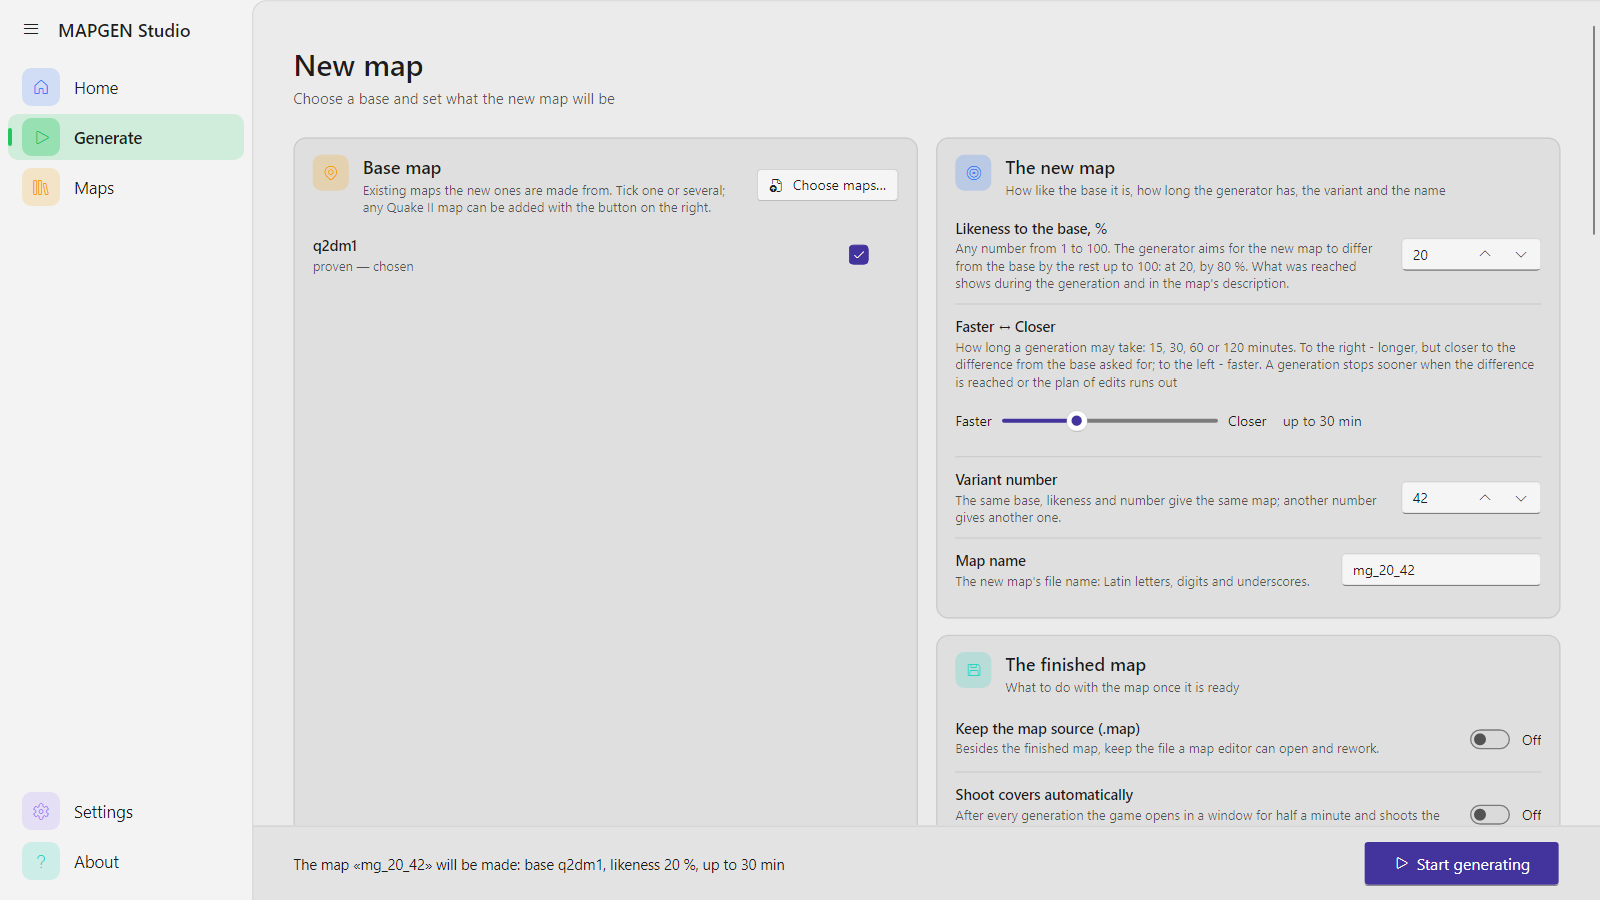This screenshot has width=1600, height=900.
Task: Click the Variant number field showing 42
Action: [x=1434, y=498]
